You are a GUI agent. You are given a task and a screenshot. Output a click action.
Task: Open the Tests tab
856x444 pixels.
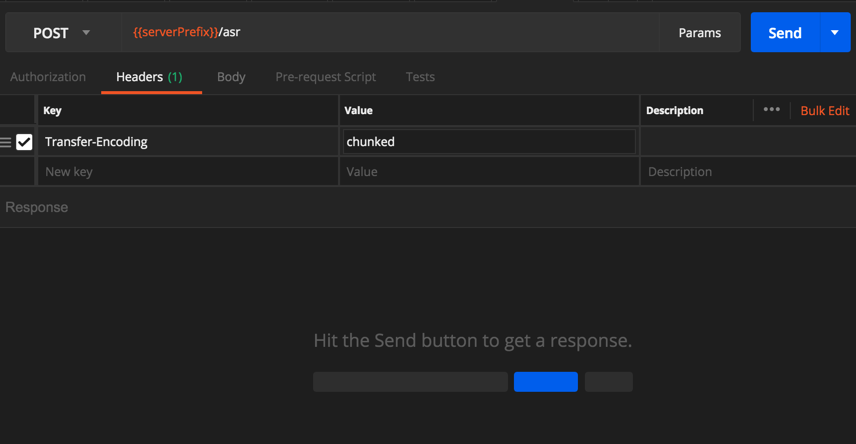point(420,77)
